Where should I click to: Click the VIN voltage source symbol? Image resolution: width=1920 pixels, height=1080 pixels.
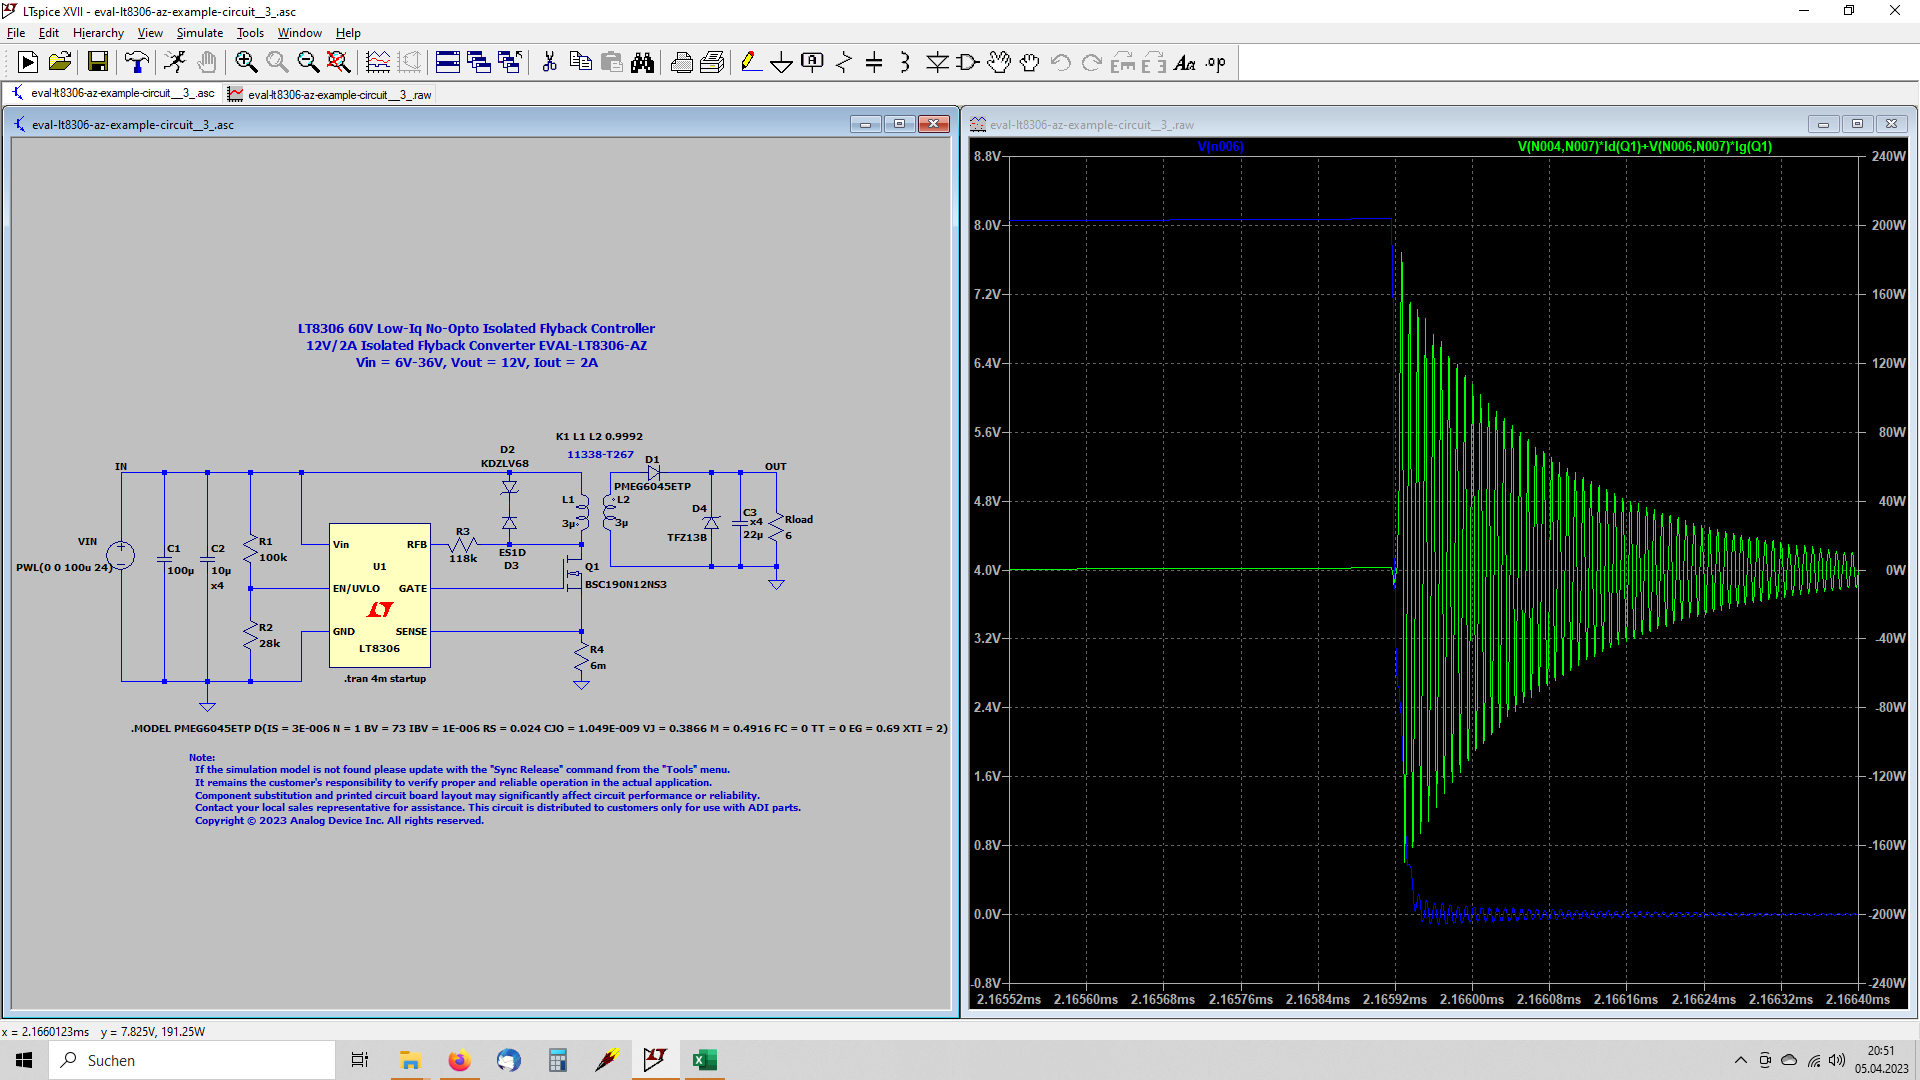(121, 555)
